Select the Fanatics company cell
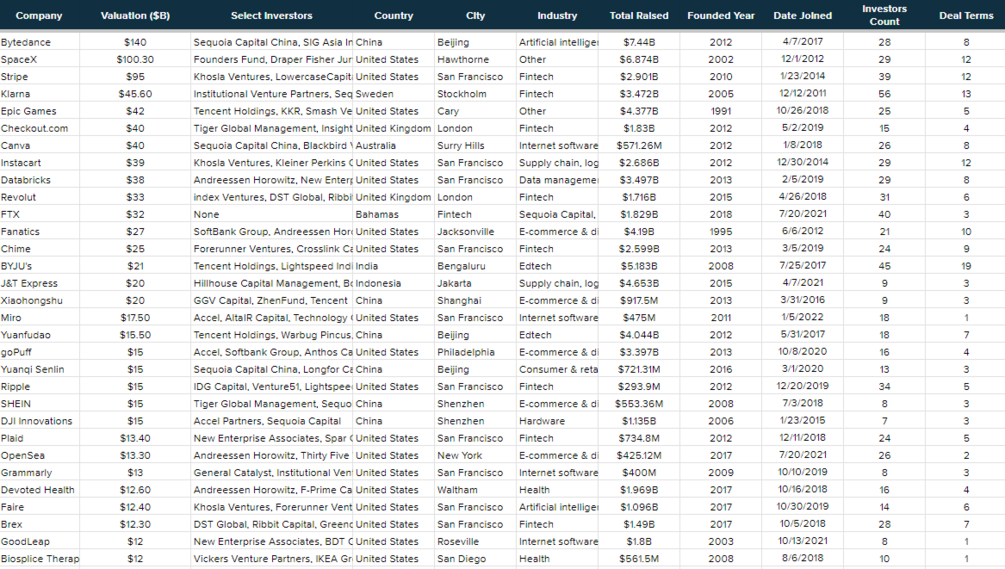1005x569 pixels. [x=40, y=232]
